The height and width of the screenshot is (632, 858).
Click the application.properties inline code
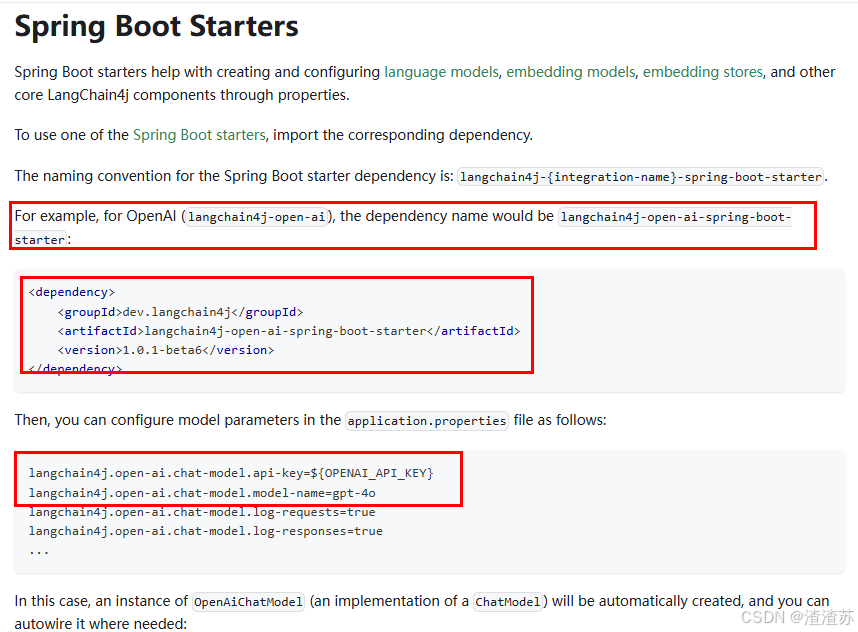[427, 421]
